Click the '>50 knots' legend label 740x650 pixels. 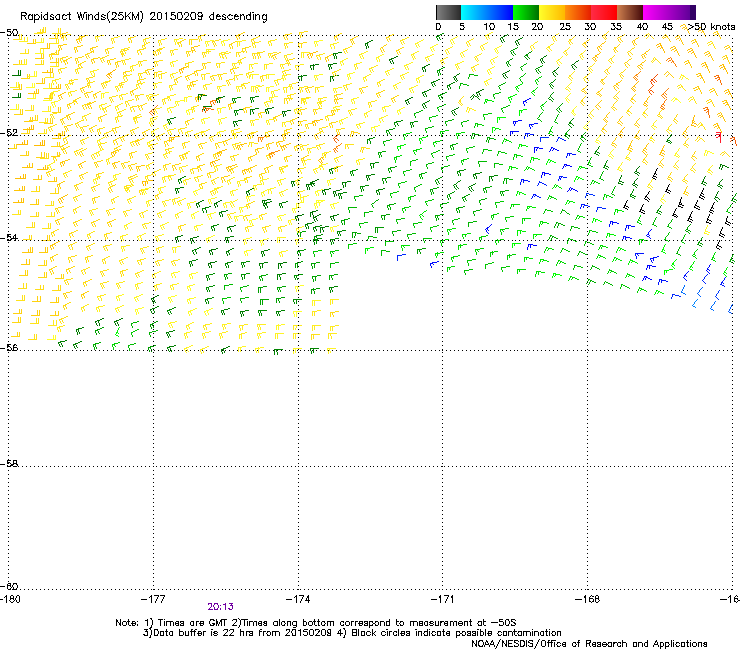(711, 27)
